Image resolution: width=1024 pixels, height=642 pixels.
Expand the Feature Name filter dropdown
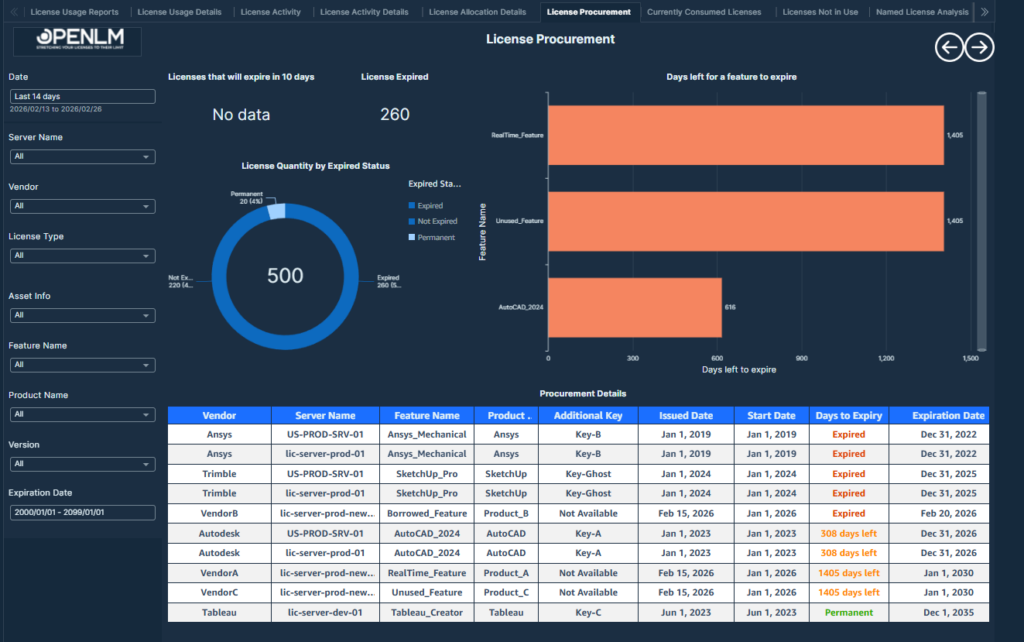click(82, 365)
